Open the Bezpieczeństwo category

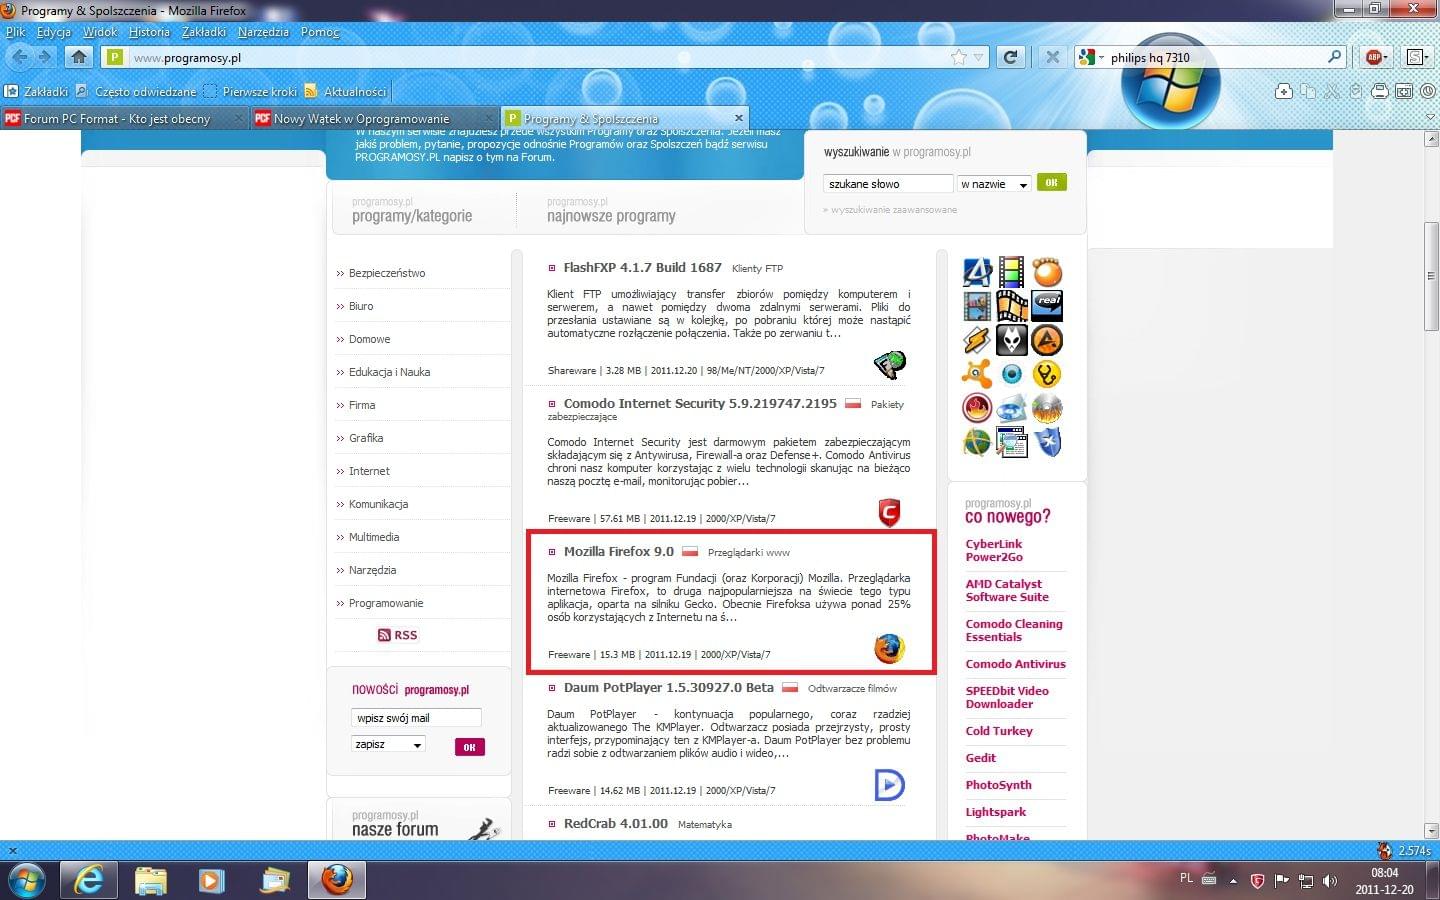click(x=387, y=273)
